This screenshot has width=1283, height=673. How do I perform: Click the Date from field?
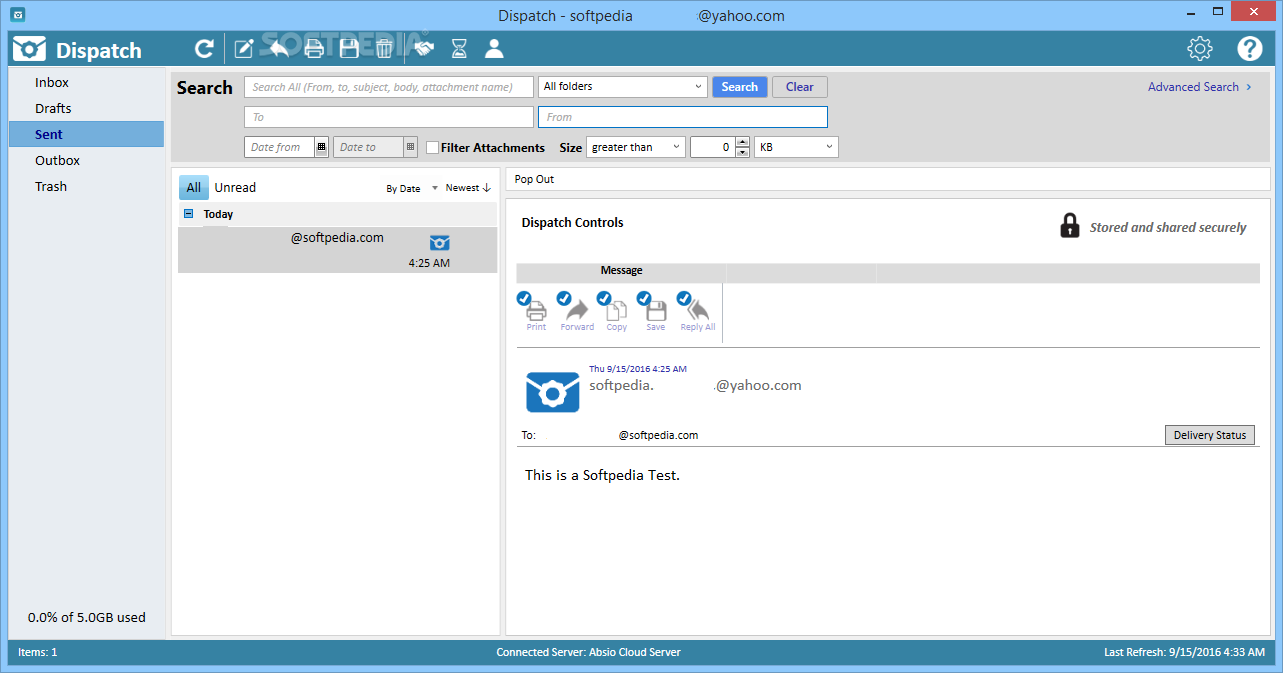point(279,147)
